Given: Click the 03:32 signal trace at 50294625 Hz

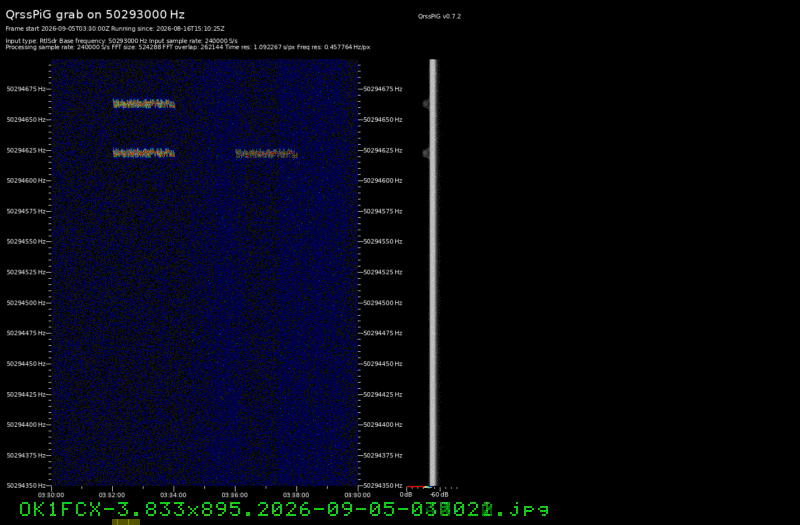Looking at the screenshot, I should point(144,153).
